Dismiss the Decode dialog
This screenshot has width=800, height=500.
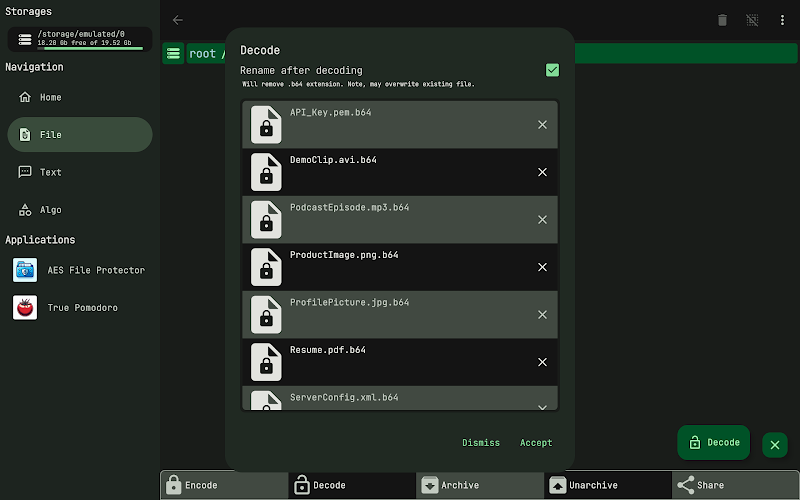click(x=481, y=442)
